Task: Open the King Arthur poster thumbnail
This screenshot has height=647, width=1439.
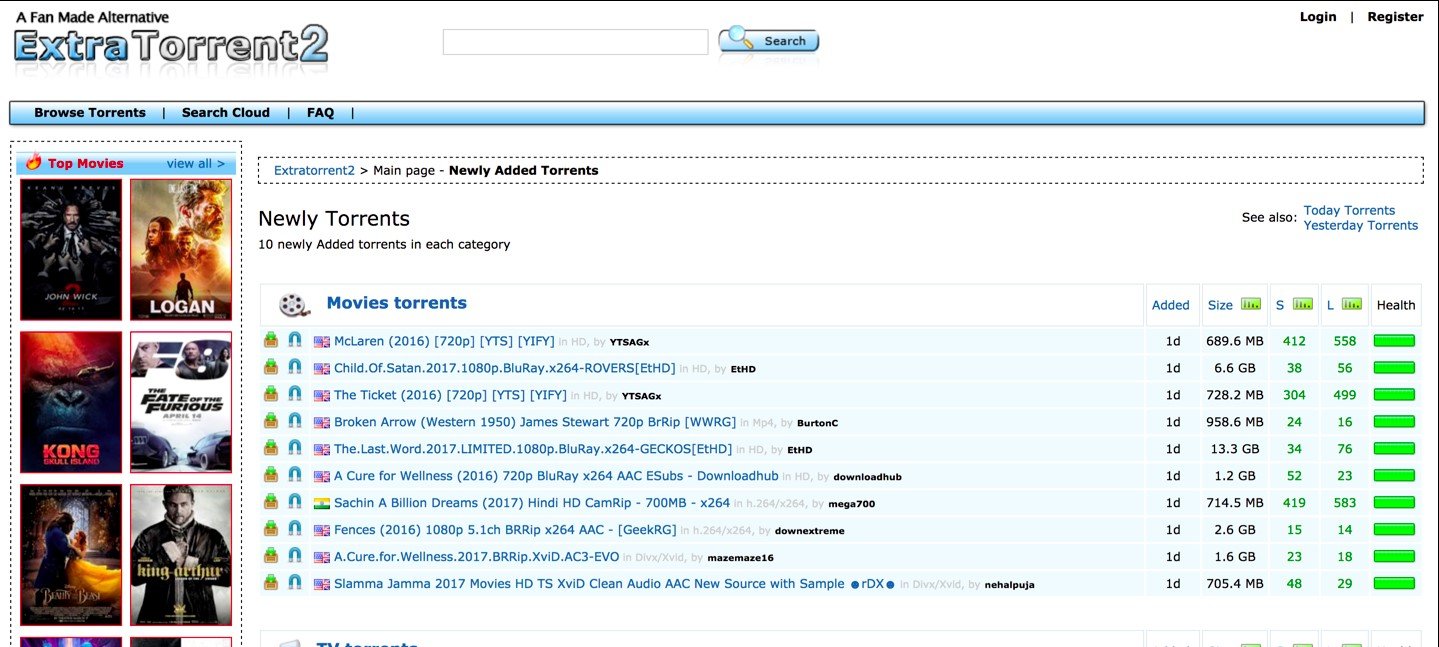Action: click(x=181, y=555)
